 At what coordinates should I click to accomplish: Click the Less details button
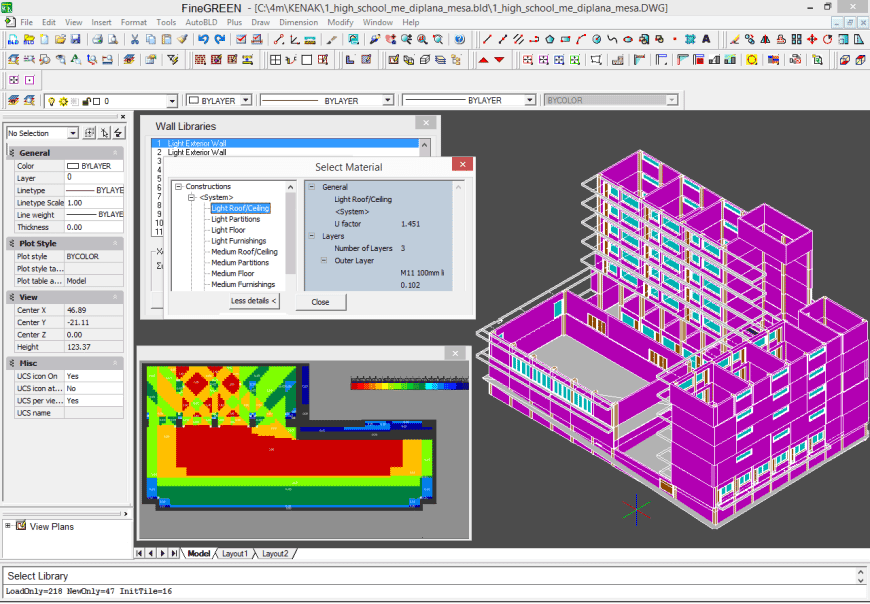[x=254, y=301]
